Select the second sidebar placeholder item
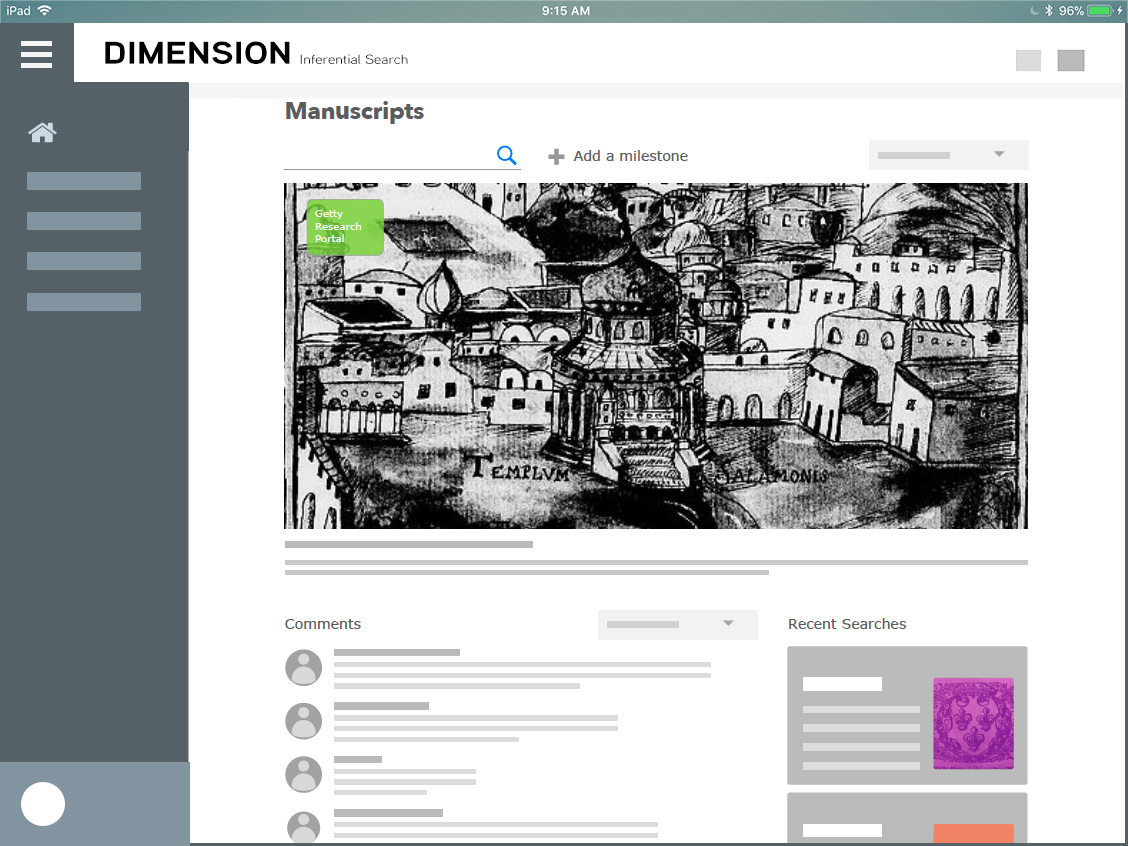This screenshot has height=846, width=1128. click(x=83, y=221)
